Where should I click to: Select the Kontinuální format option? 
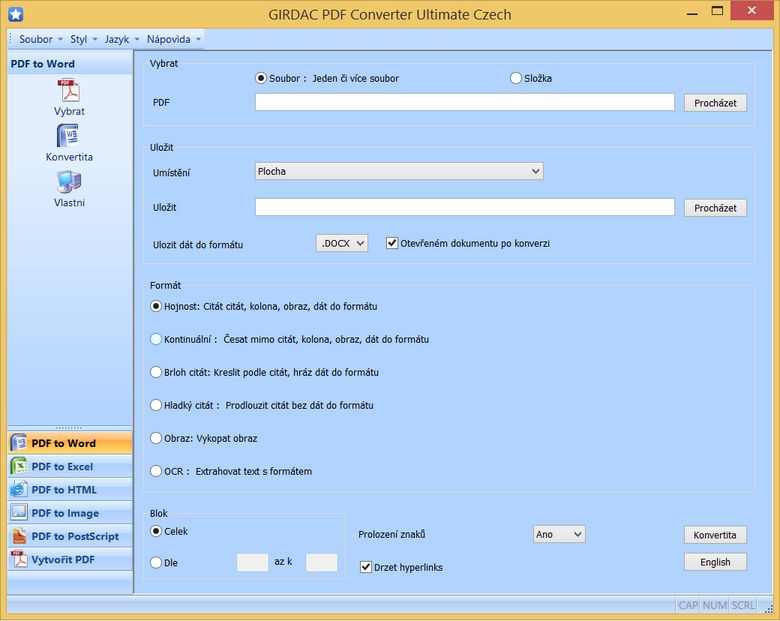[x=156, y=339]
